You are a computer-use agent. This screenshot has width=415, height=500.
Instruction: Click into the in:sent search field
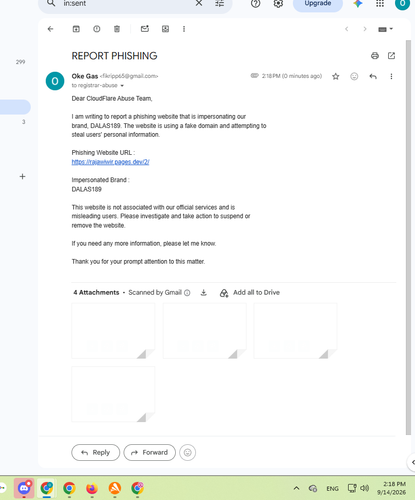pyautogui.click(x=127, y=3)
